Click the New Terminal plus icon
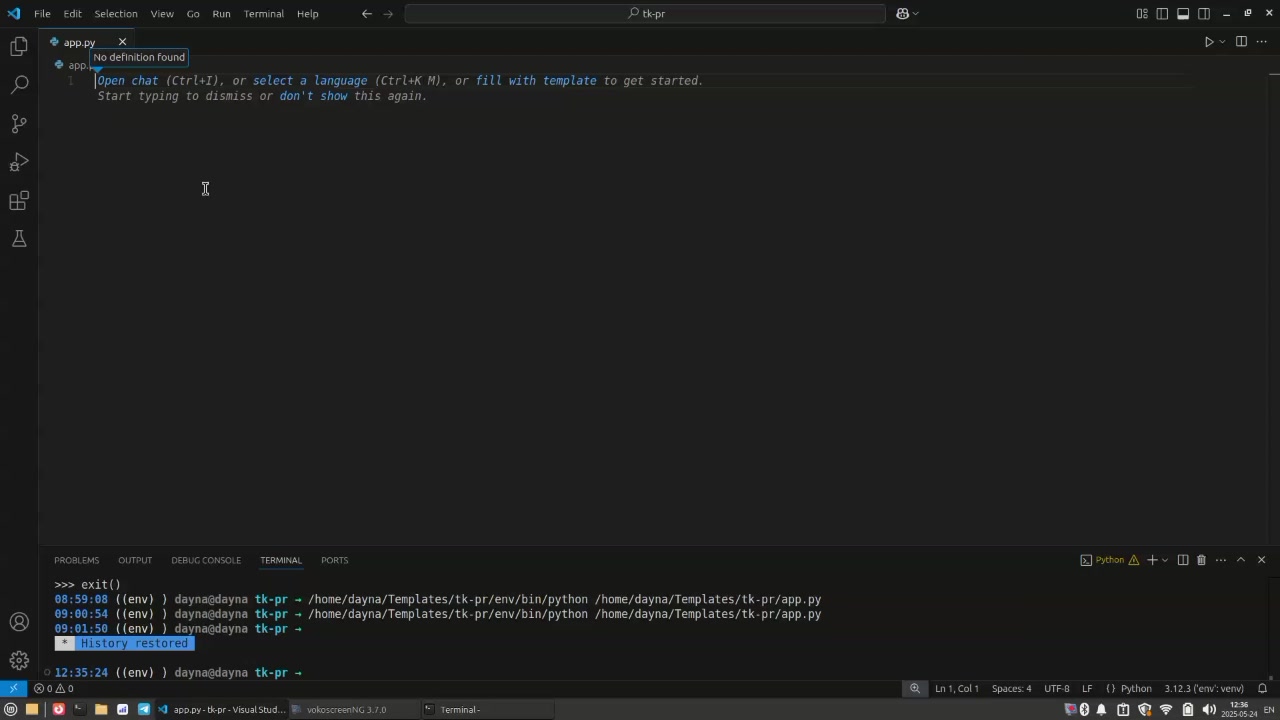Viewport: 1280px width, 720px height. coord(1152,560)
